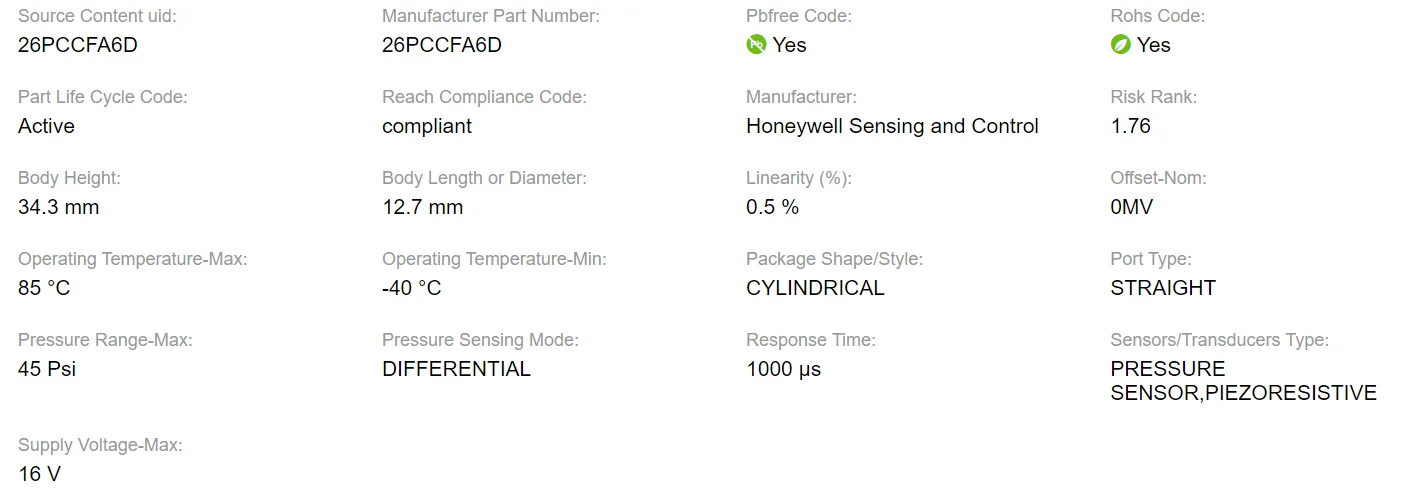Click the Operating Temperature-Max value 85 °C
This screenshot has height=491, width=1423.
pos(44,288)
